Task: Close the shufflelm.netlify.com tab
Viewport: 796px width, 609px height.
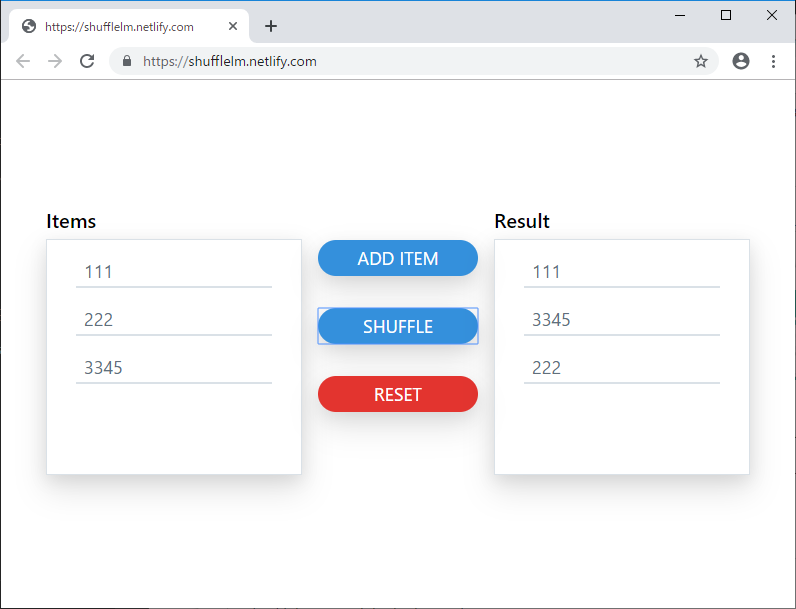Action: tap(233, 26)
